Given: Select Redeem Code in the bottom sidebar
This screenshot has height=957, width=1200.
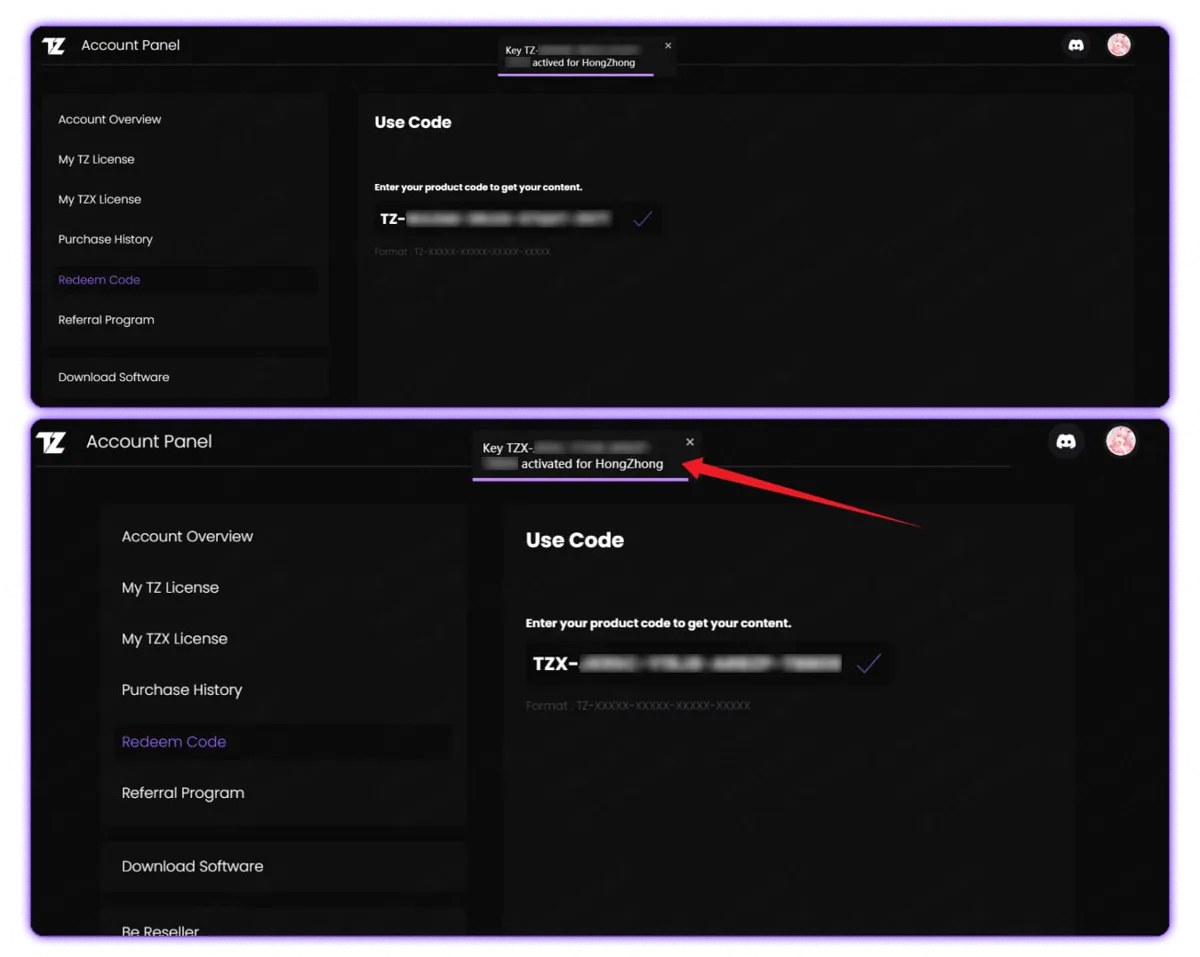Looking at the screenshot, I should 174,742.
